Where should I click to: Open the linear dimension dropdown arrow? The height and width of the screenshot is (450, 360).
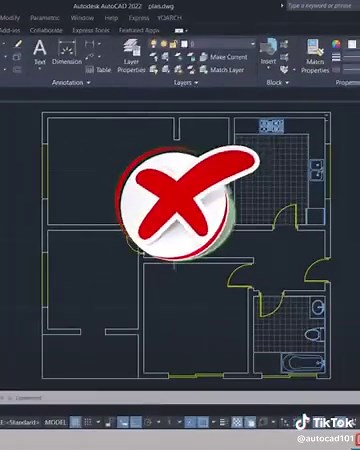click(99, 44)
